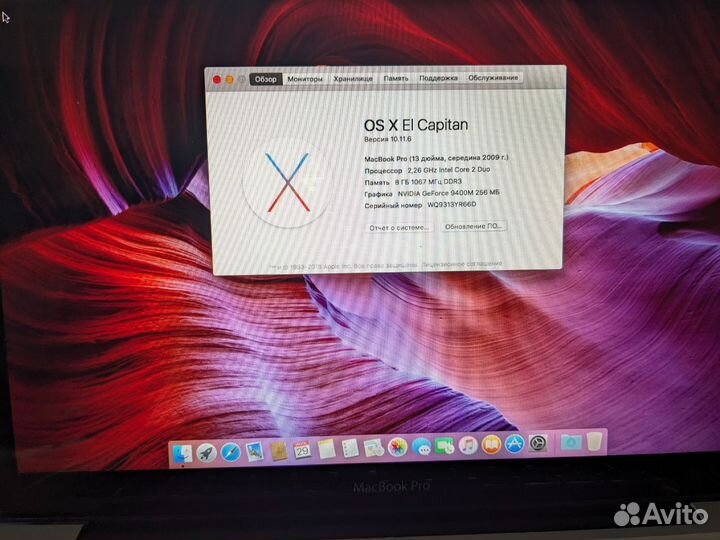Close the About This Mac window
Image resolution: width=720 pixels, height=540 pixels.
tap(217, 80)
